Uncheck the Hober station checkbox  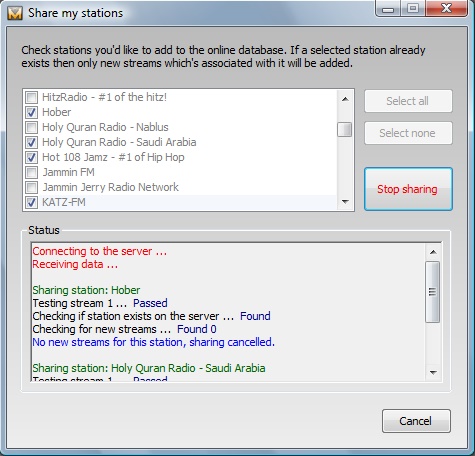[x=32, y=112]
